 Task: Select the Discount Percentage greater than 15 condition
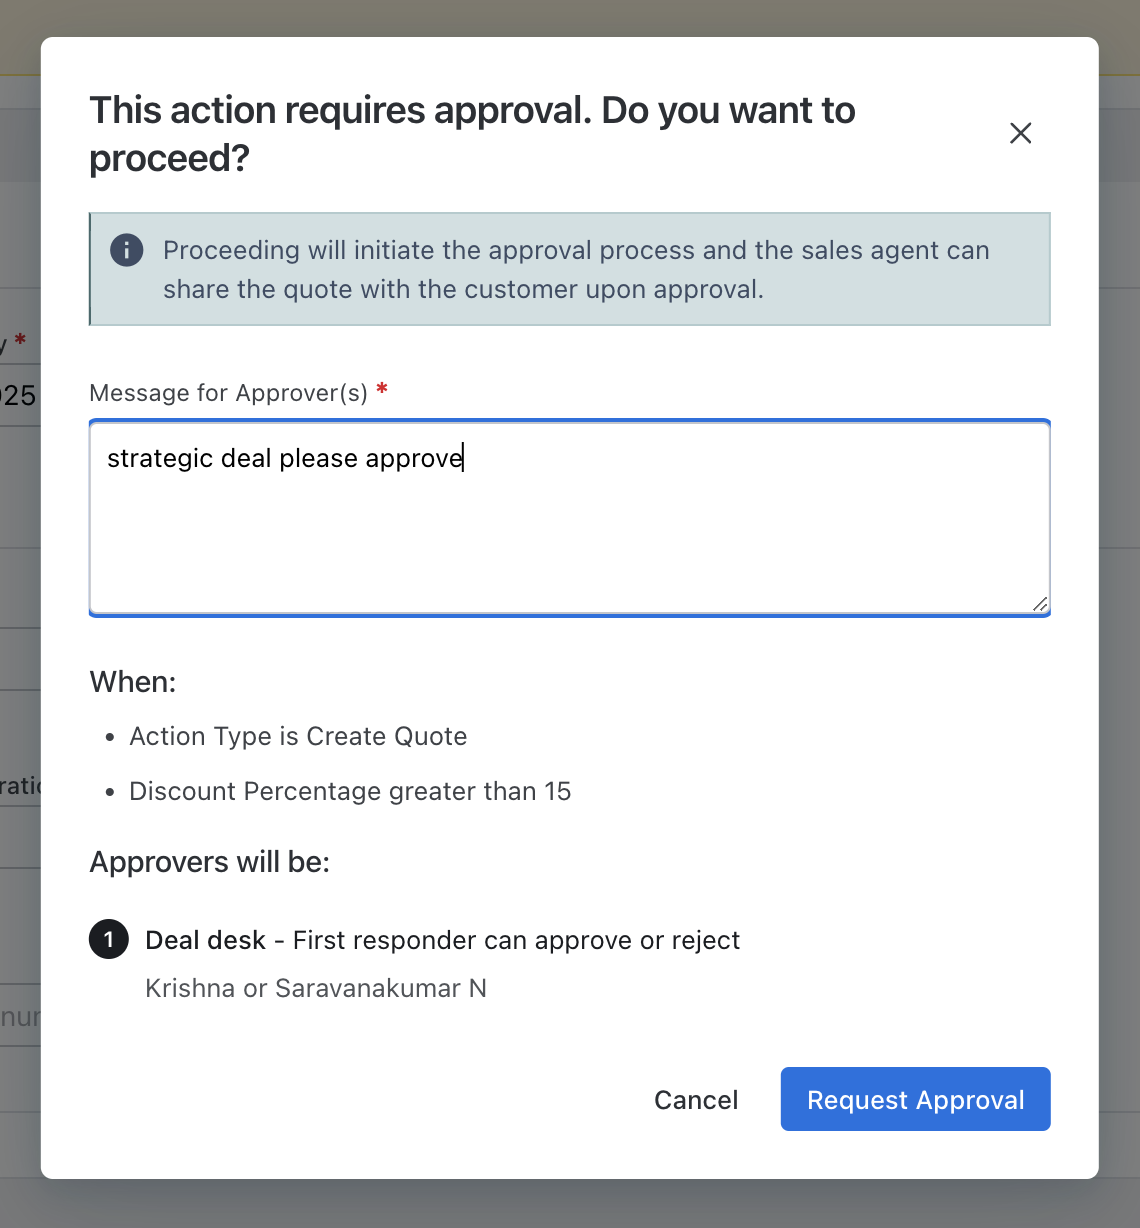tap(350, 792)
